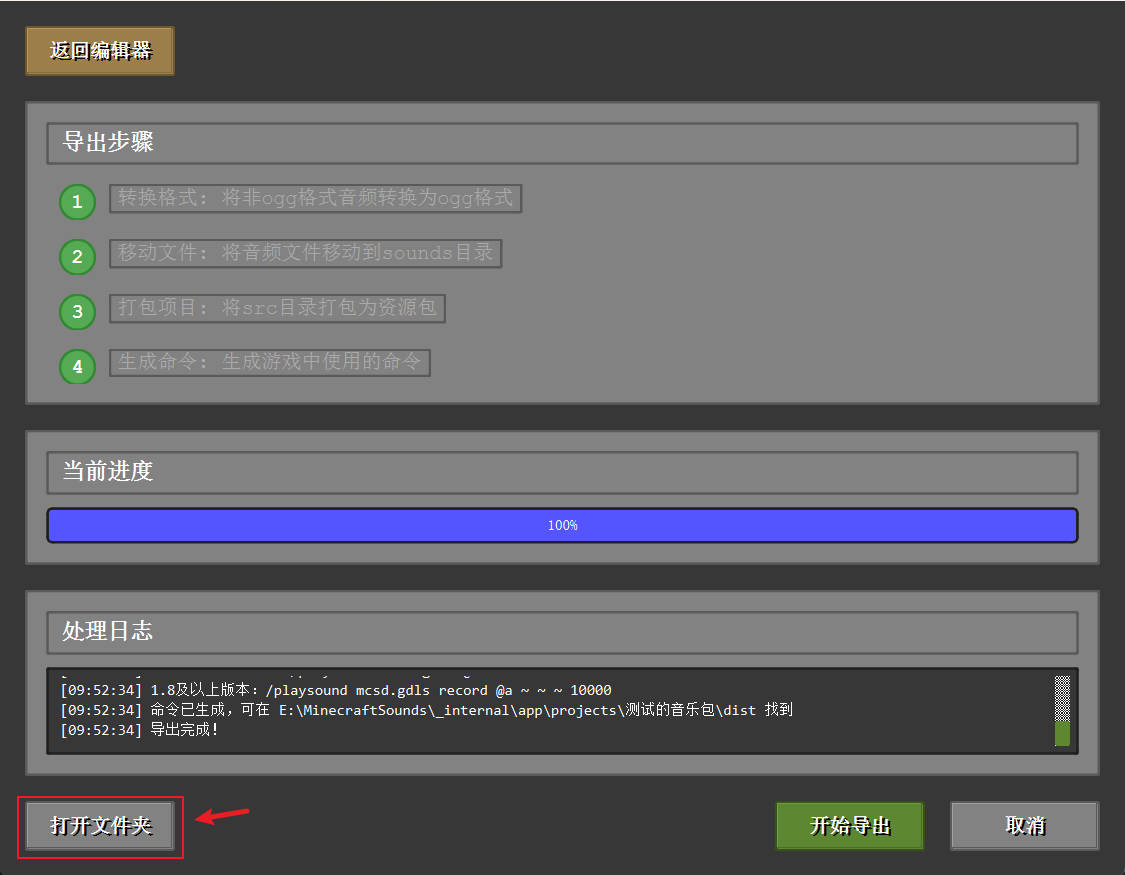Click the green step 2 circle icon
Image resolution: width=1125 pixels, height=875 pixels.
[77, 257]
